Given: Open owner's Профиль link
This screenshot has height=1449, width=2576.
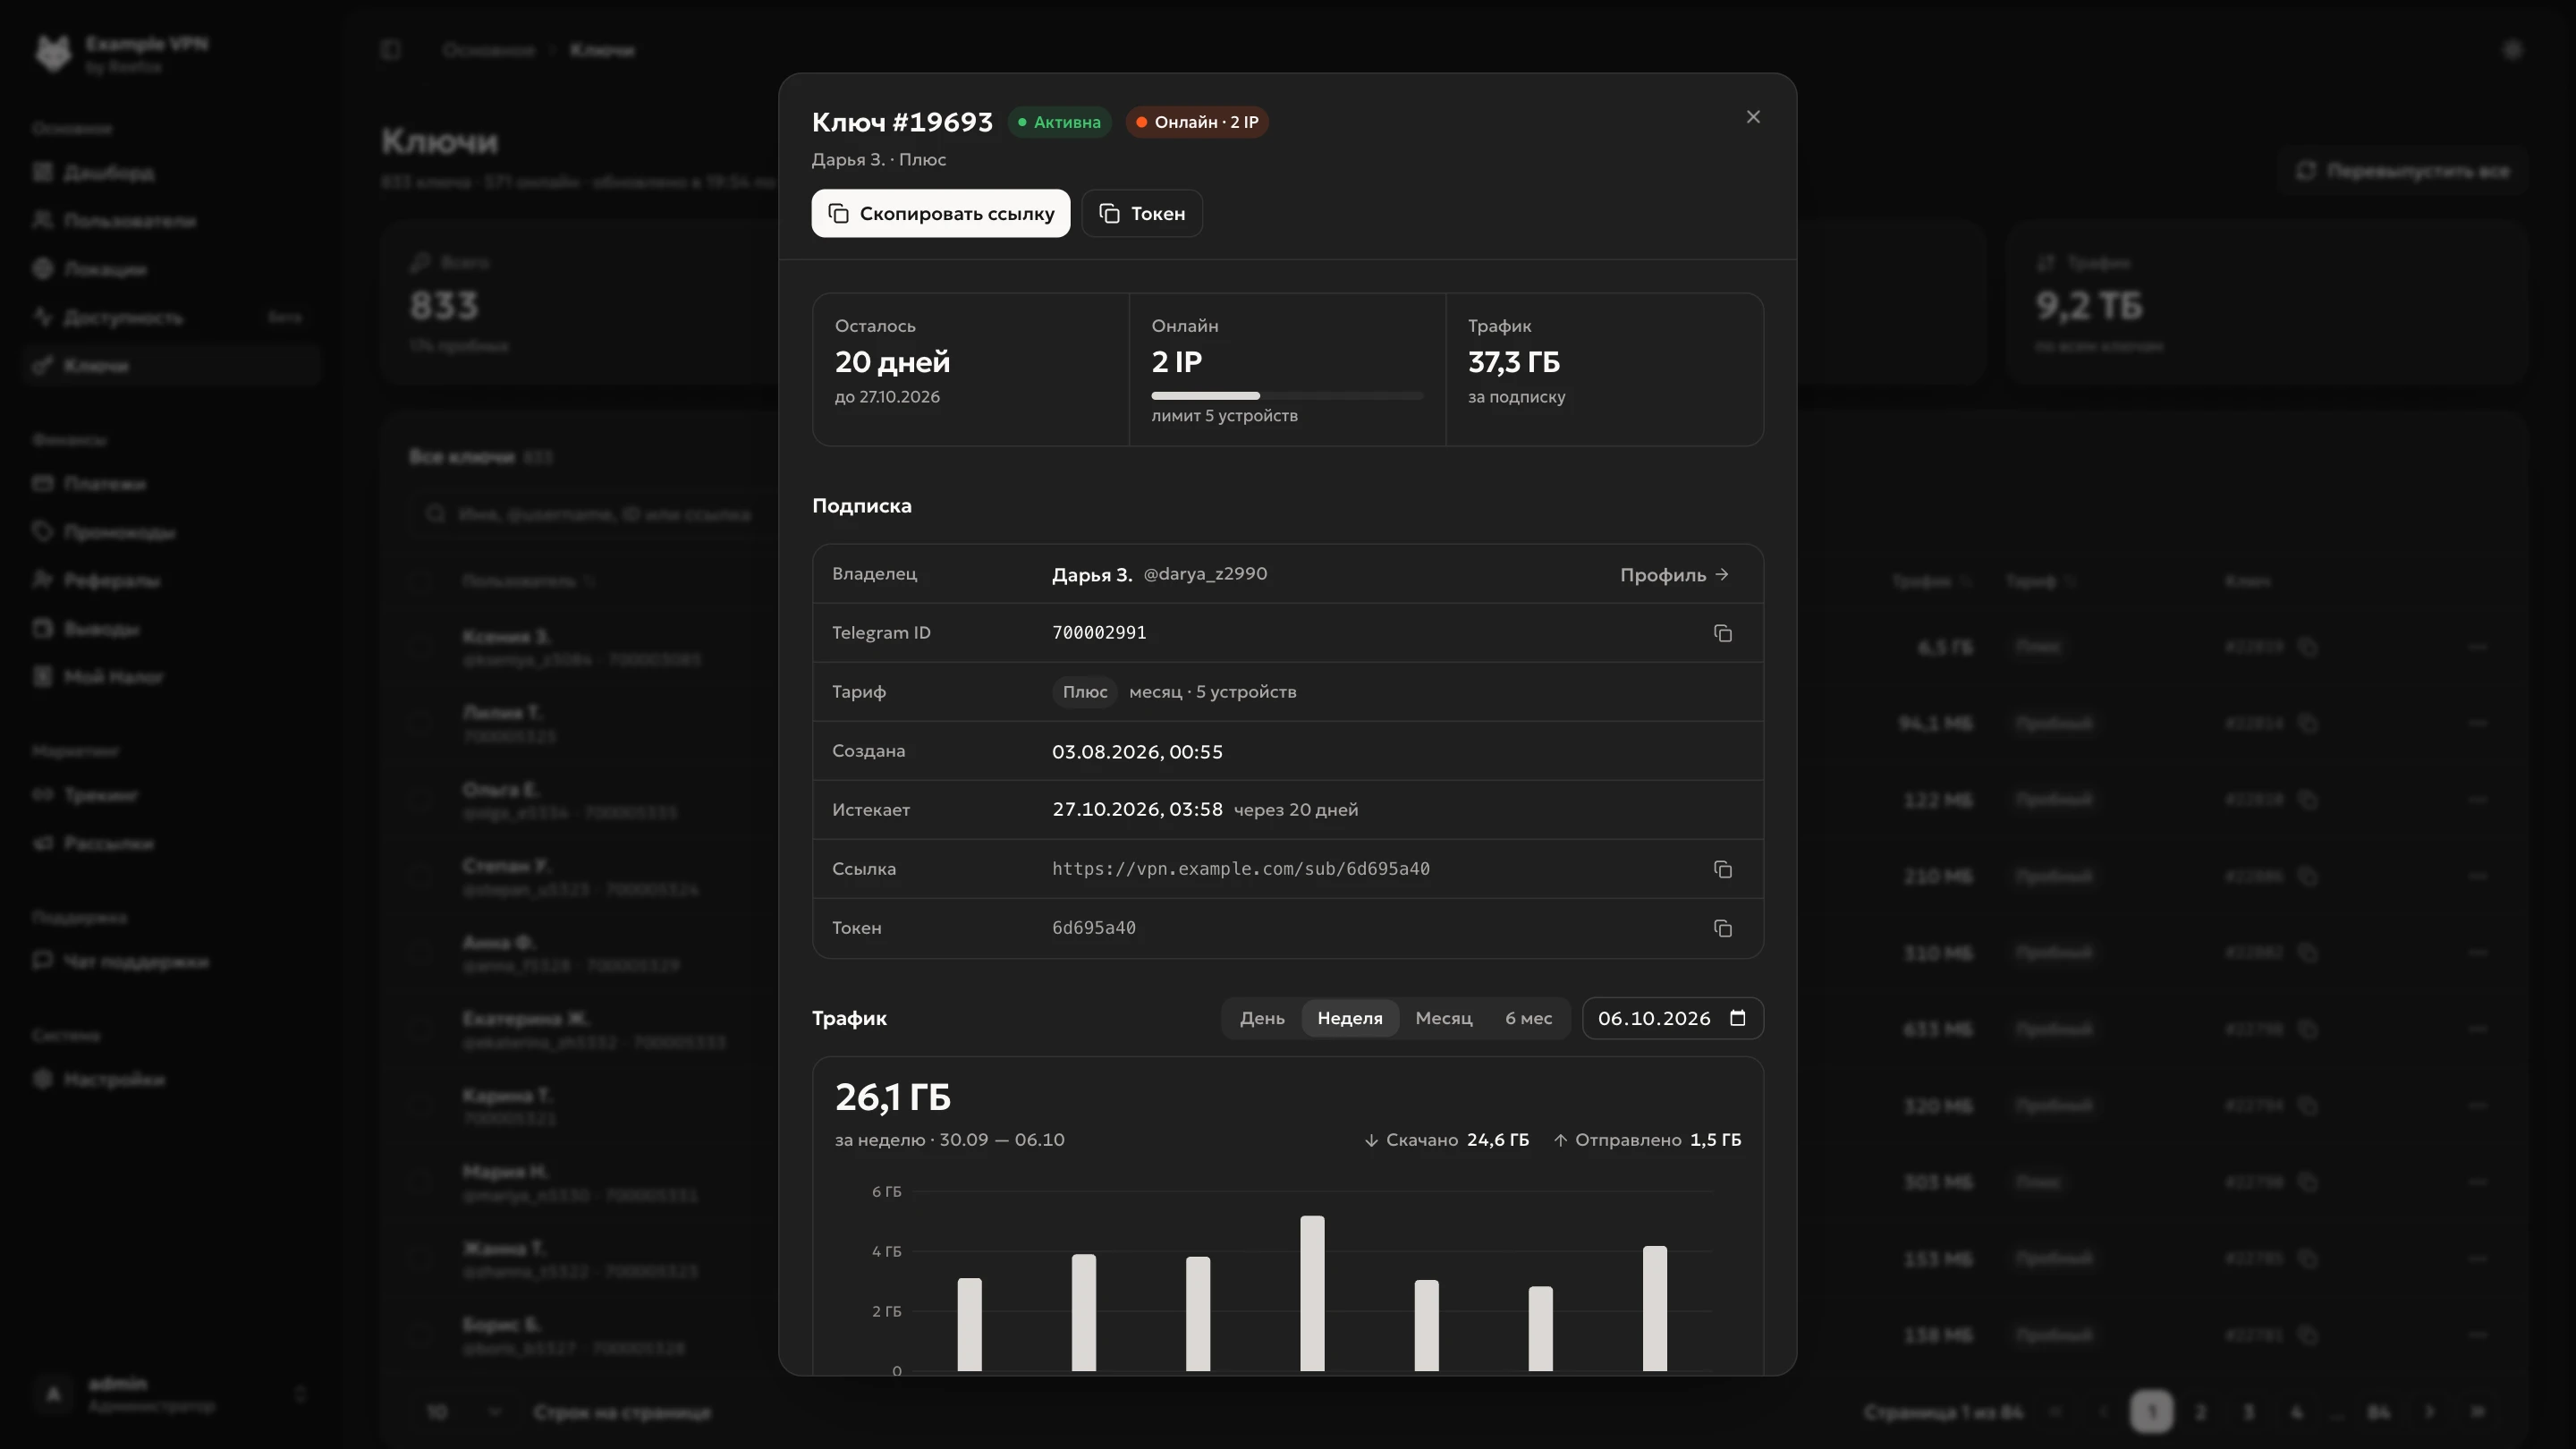Looking at the screenshot, I should [x=1675, y=574].
